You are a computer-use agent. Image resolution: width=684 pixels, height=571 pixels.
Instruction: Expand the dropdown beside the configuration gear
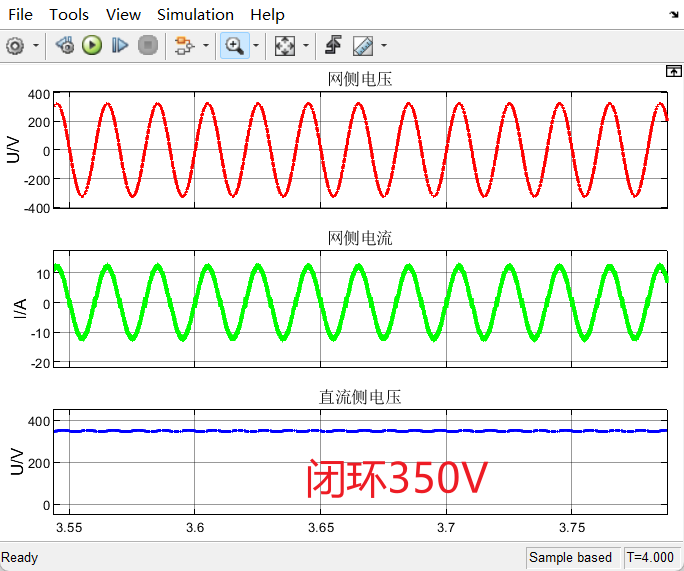pyautogui.click(x=37, y=46)
